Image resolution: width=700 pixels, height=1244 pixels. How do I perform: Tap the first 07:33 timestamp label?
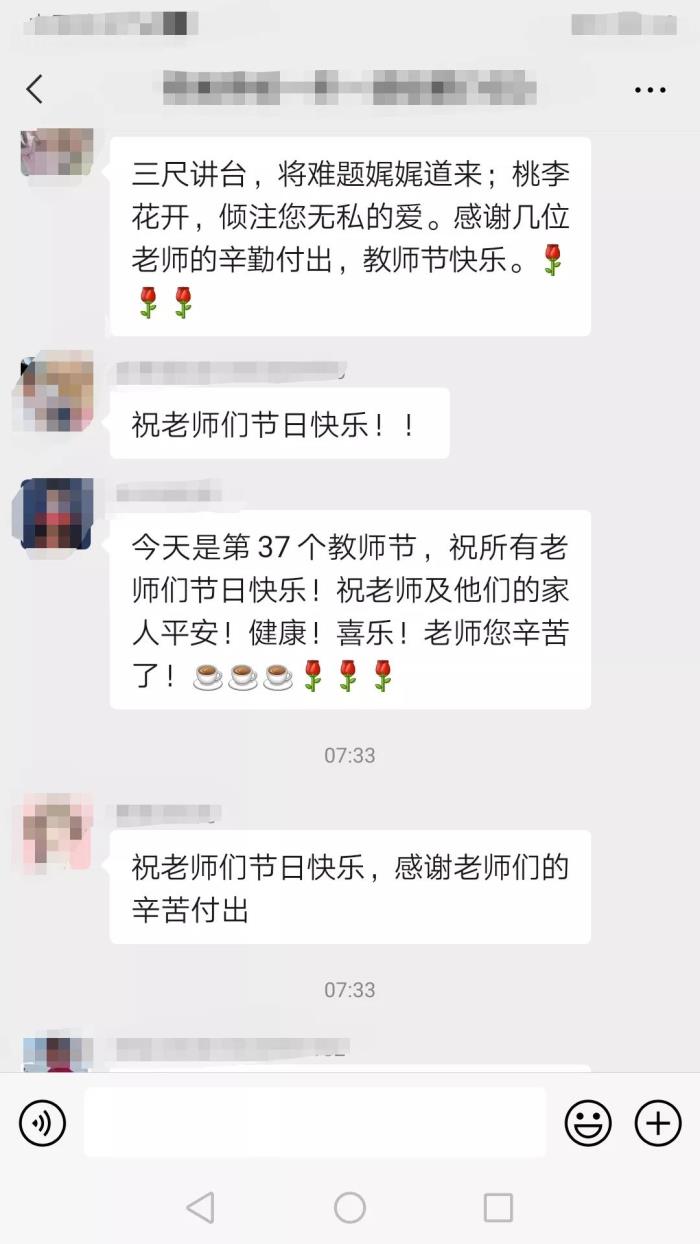[350, 755]
